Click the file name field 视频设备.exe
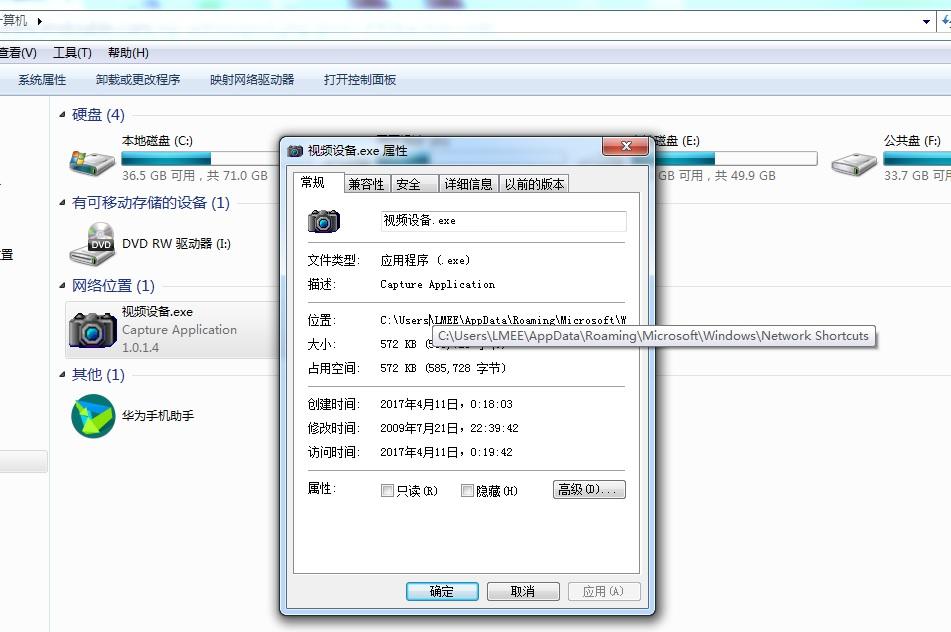Screen dimensions: 951x632 point(503,221)
